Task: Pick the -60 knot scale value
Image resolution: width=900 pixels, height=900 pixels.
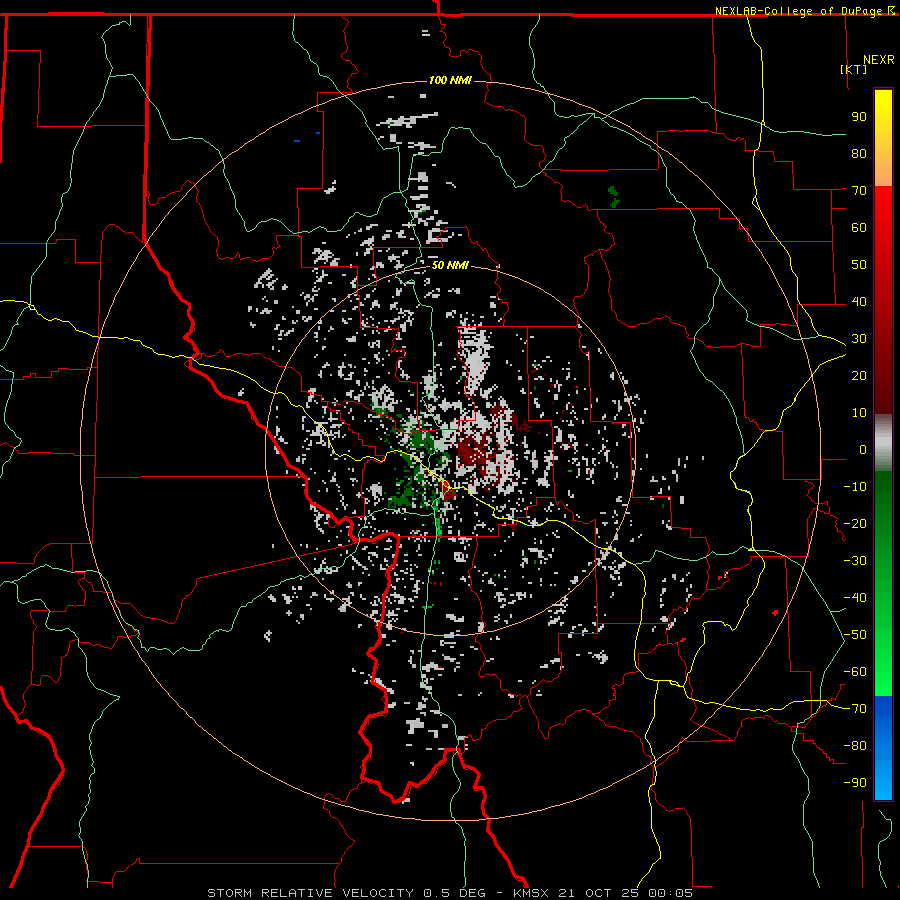Action: pyautogui.click(x=855, y=672)
